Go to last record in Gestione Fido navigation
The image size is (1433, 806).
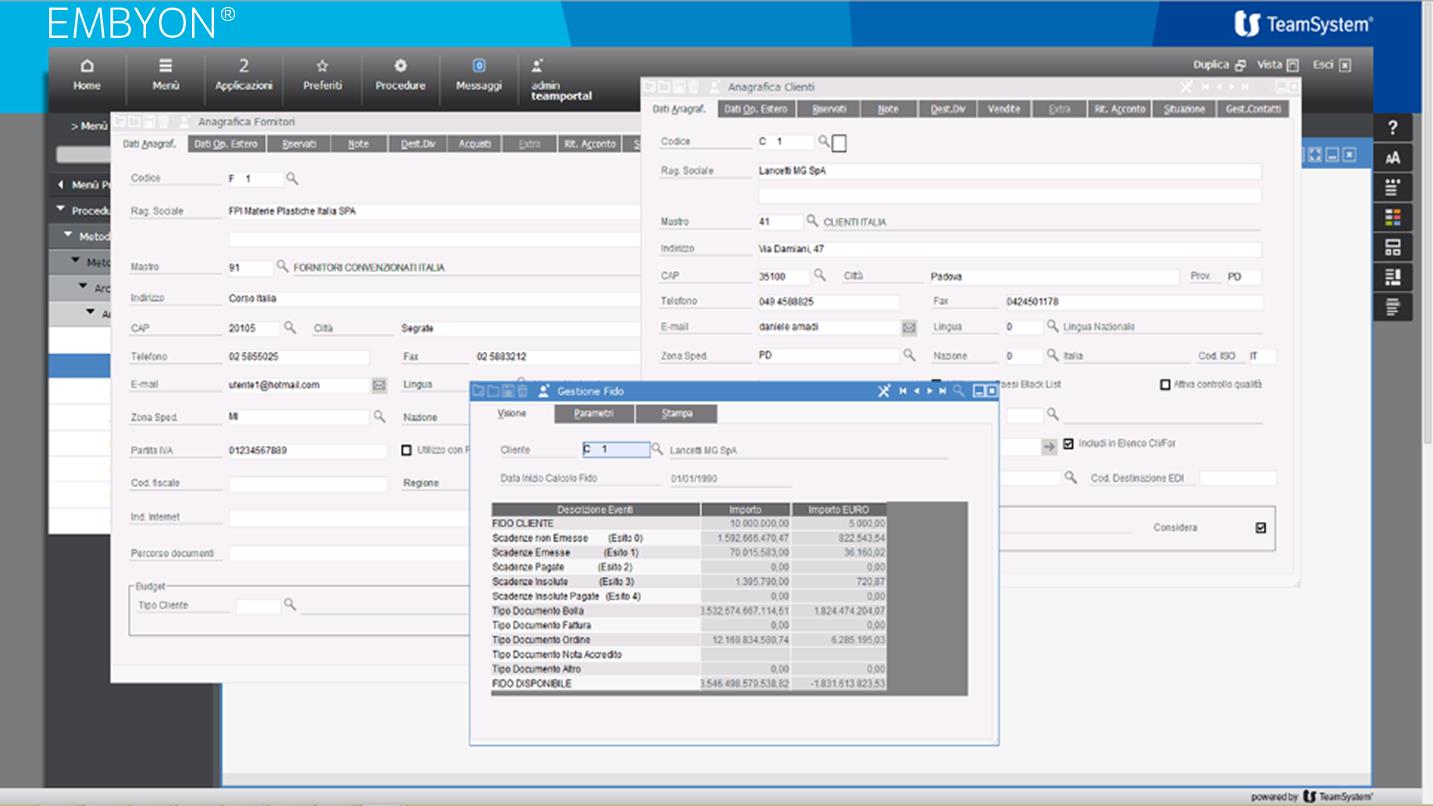pyautogui.click(x=942, y=391)
